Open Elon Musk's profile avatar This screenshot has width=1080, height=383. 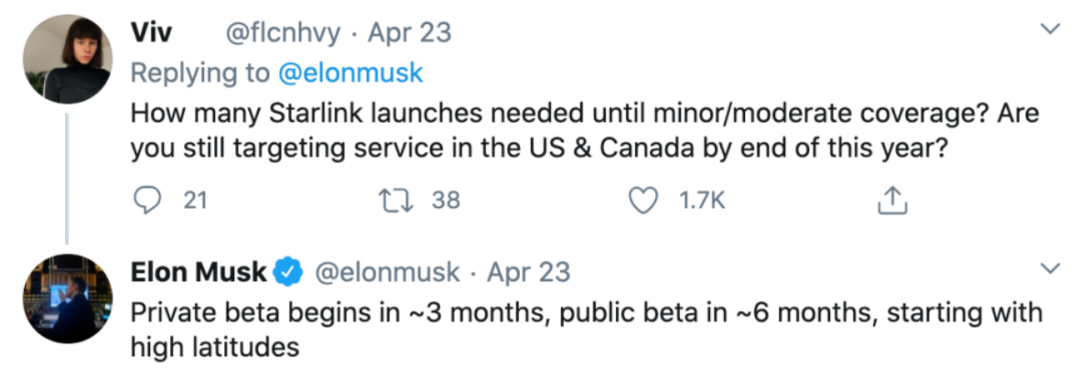(68, 298)
